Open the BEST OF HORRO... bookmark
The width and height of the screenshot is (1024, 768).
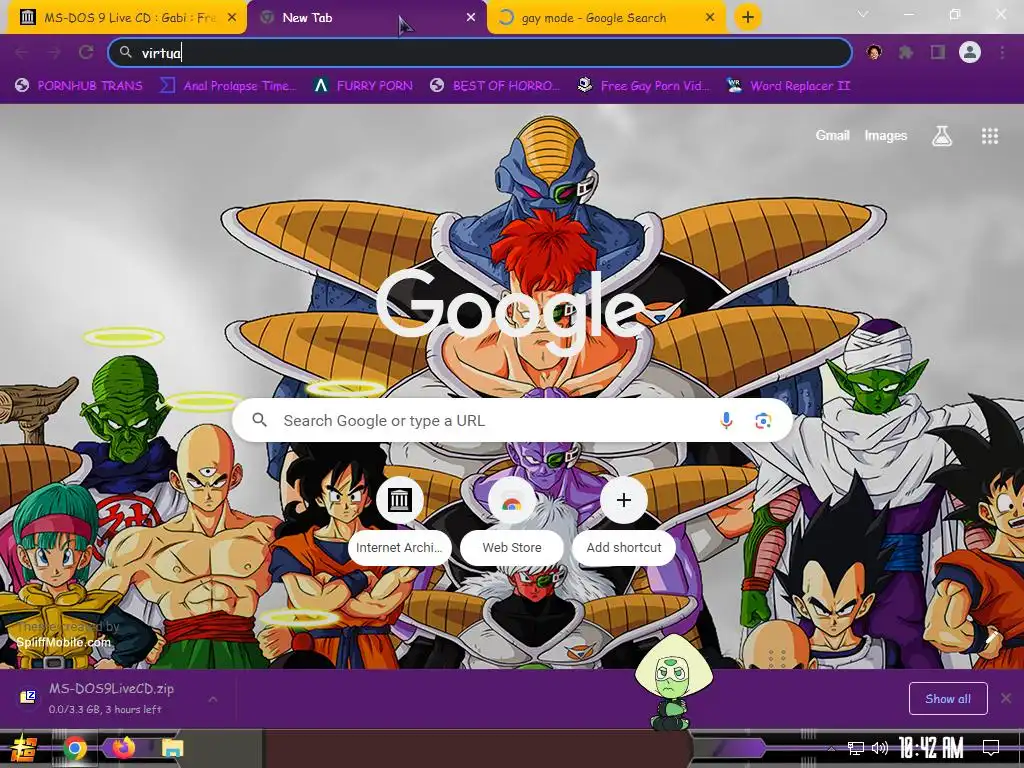click(x=496, y=86)
